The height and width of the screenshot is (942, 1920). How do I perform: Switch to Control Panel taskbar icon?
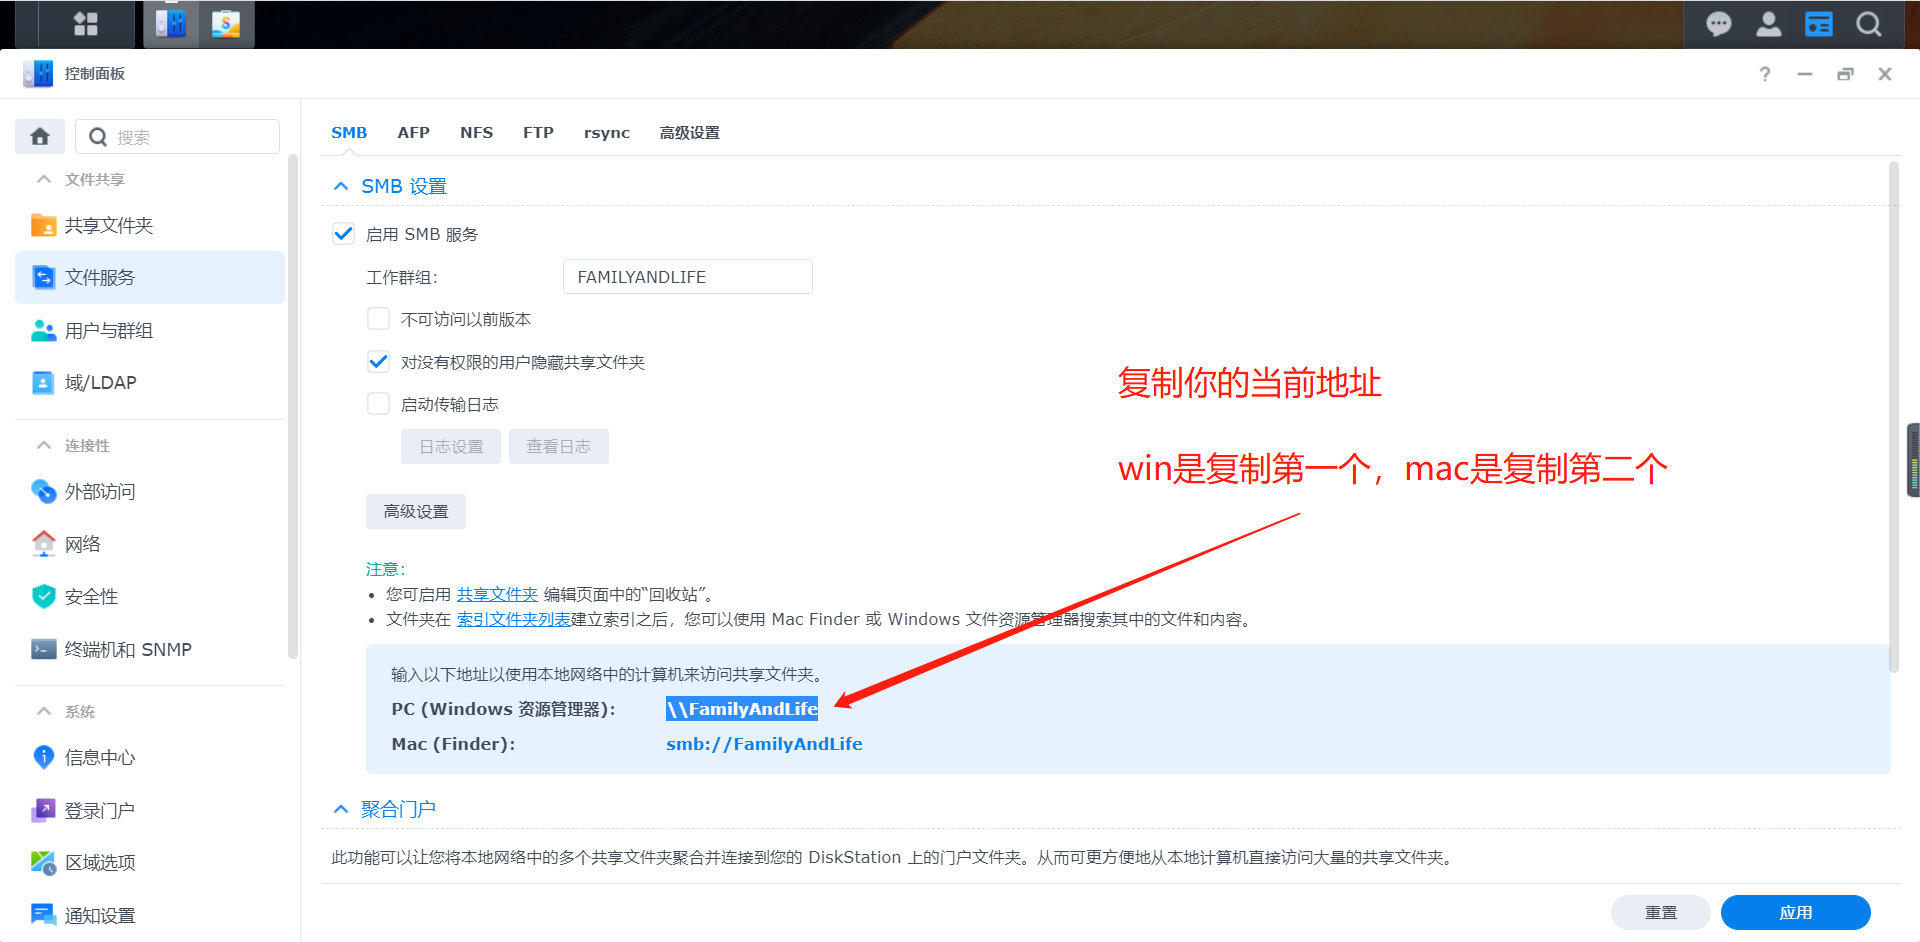coord(171,24)
